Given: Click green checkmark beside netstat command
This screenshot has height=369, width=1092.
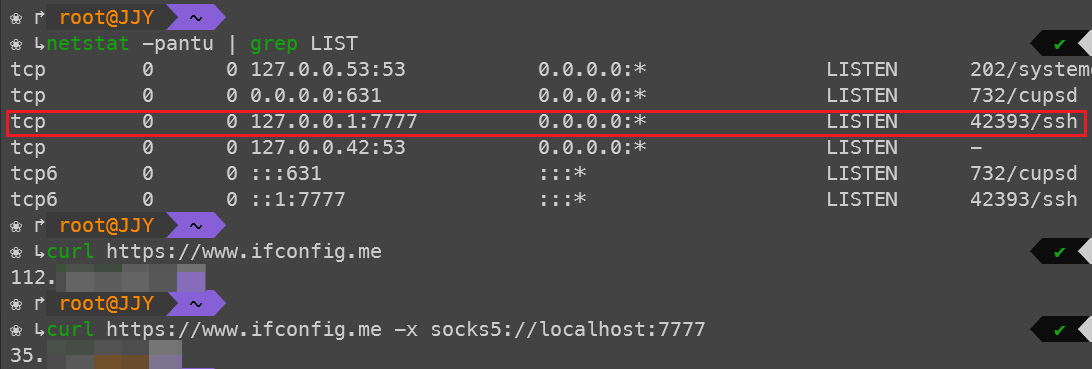Looking at the screenshot, I should pos(1059,44).
